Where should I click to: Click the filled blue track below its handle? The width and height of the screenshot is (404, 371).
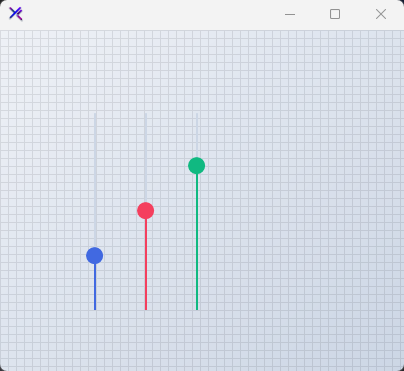pyautogui.click(x=95, y=287)
